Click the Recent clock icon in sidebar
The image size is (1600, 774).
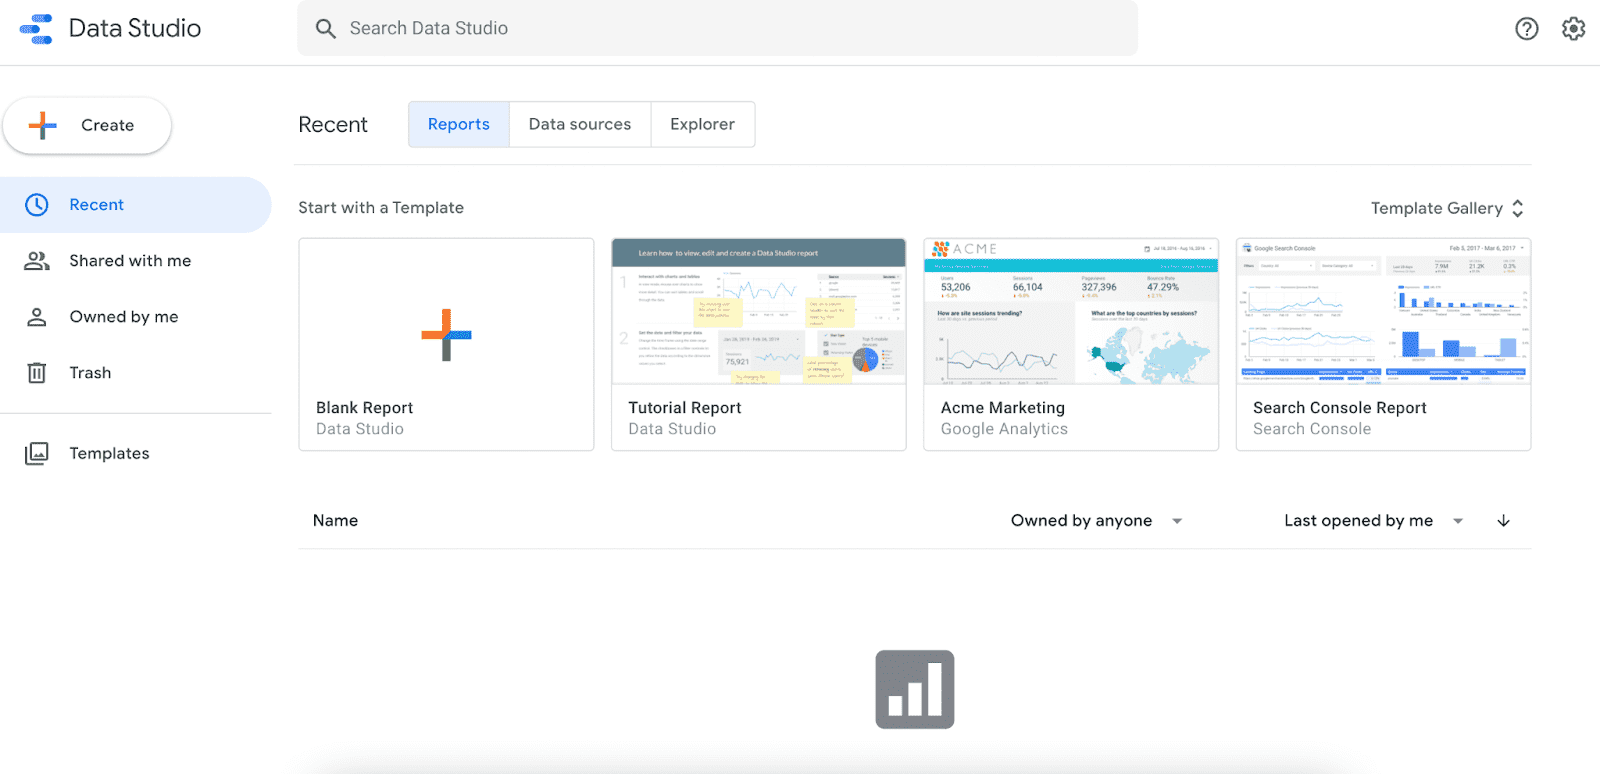point(37,205)
